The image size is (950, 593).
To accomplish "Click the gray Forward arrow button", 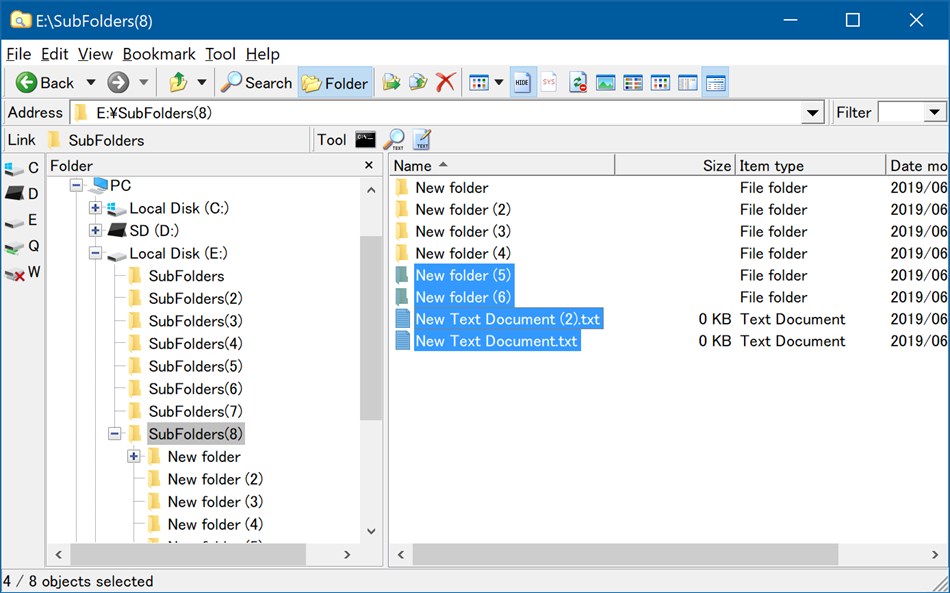I will click(x=118, y=82).
